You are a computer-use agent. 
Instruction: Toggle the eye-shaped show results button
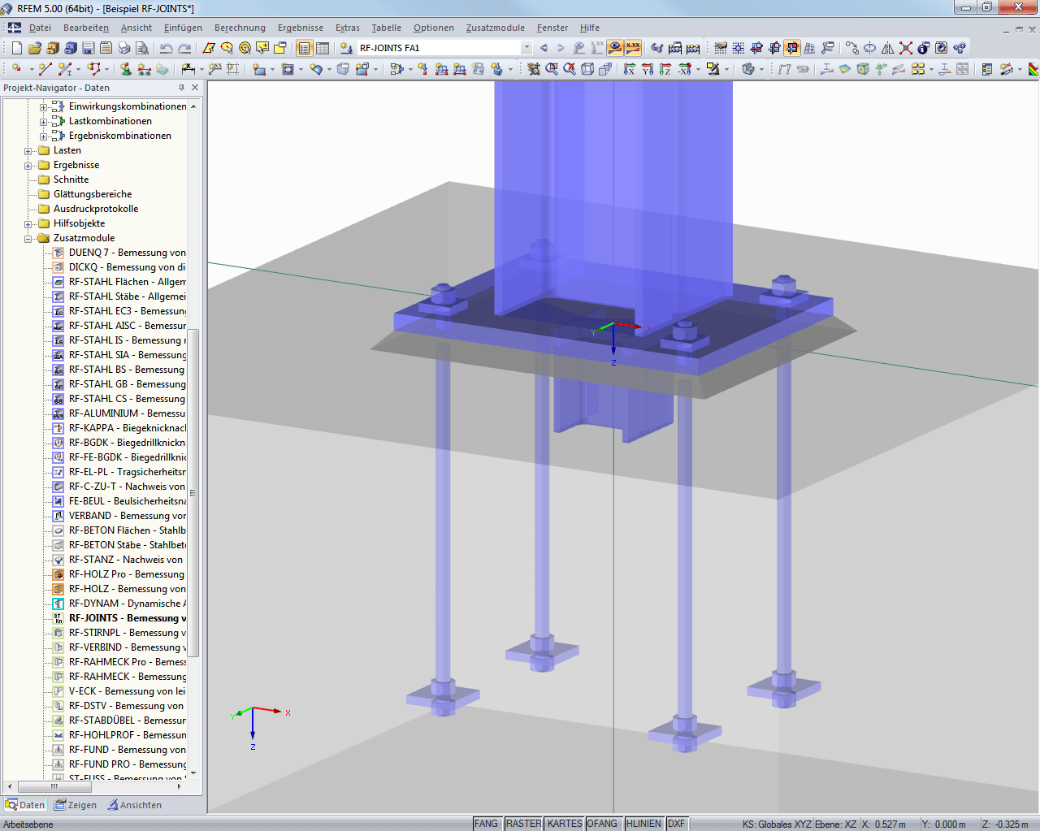click(x=615, y=48)
